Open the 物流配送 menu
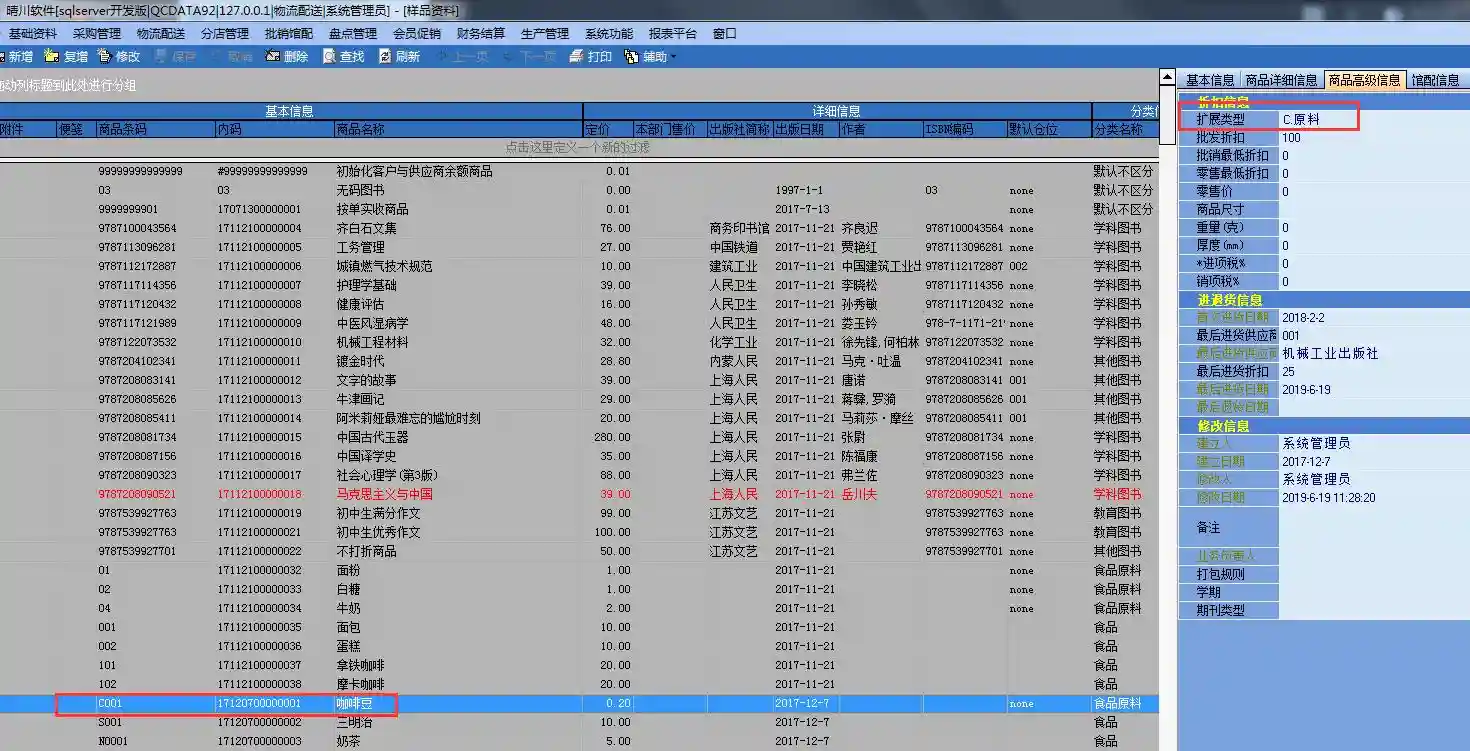Viewport: 1470px width, 751px height. point(160,33)
